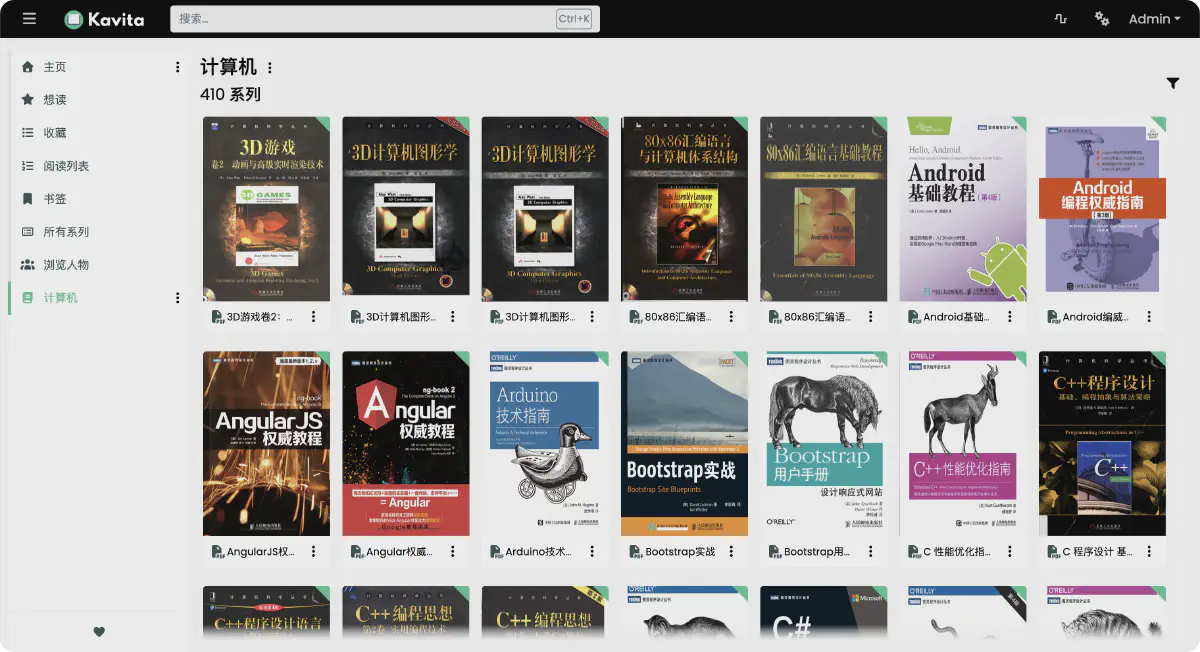The image size is (1200, 652).
Task: Open 主页 home in sidebar
Action: click(54, 67)
